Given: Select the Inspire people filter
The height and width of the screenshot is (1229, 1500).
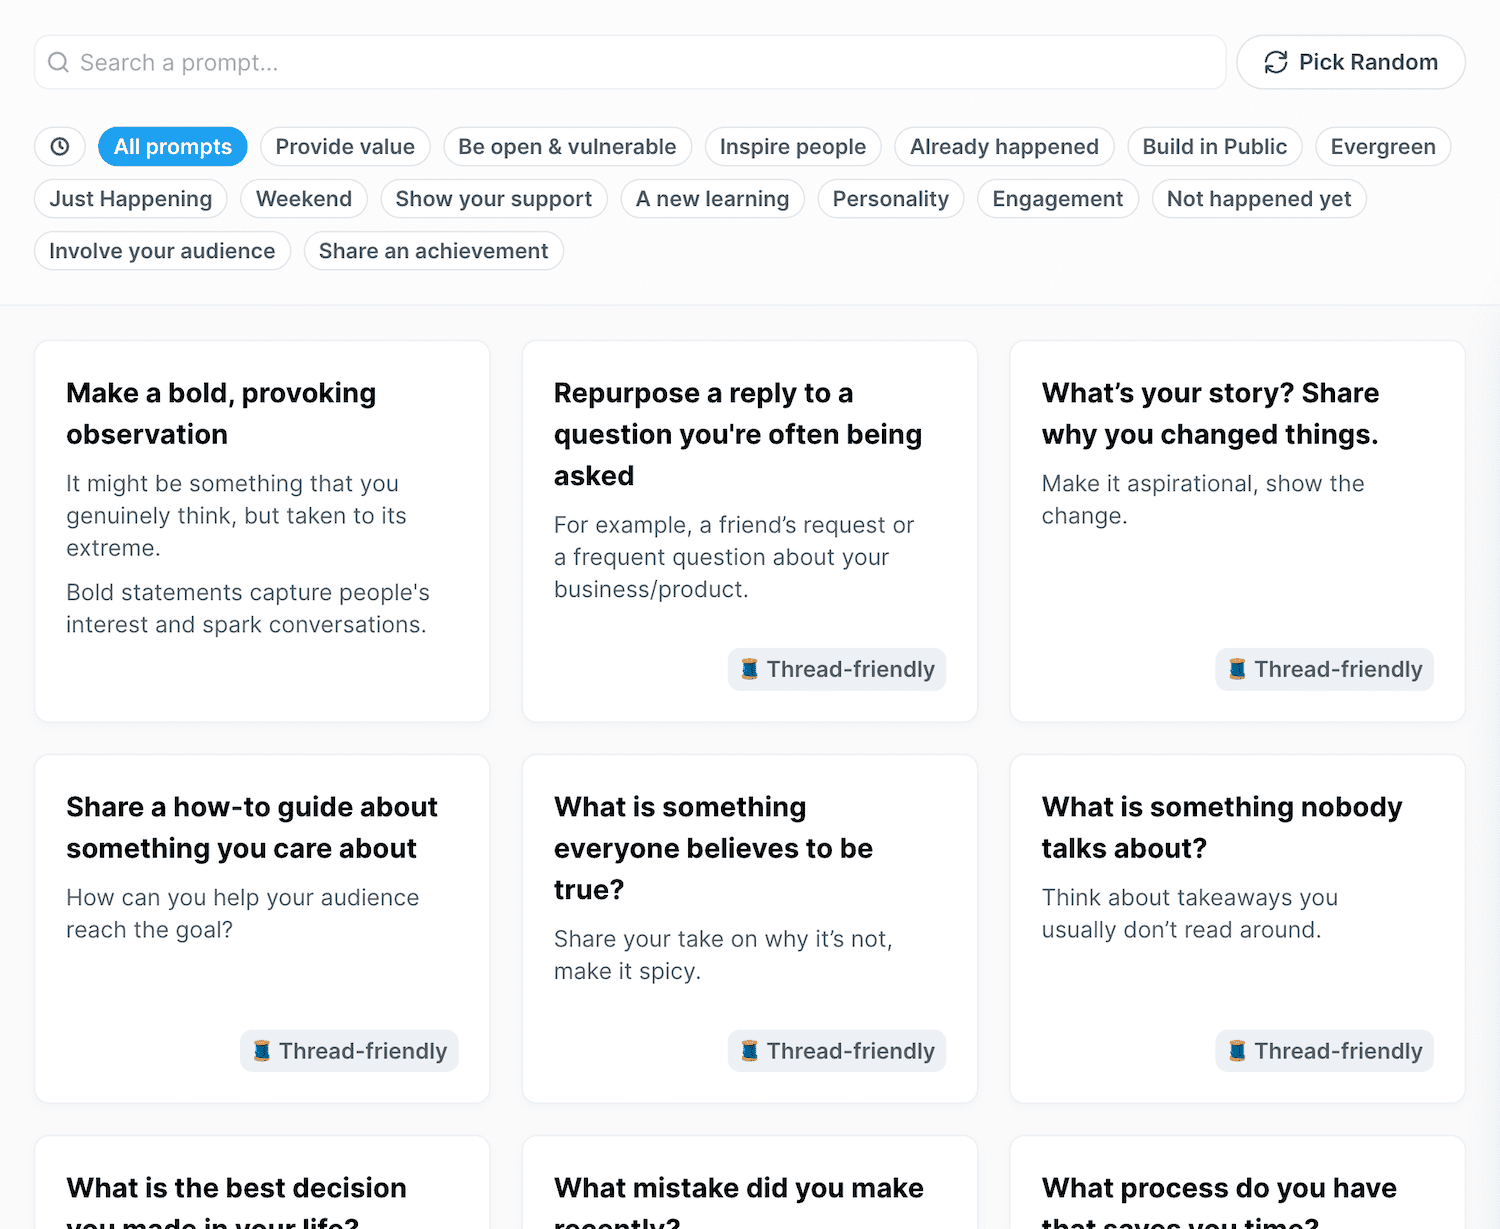Looking at the screenshot, I should tap(793, 146).
